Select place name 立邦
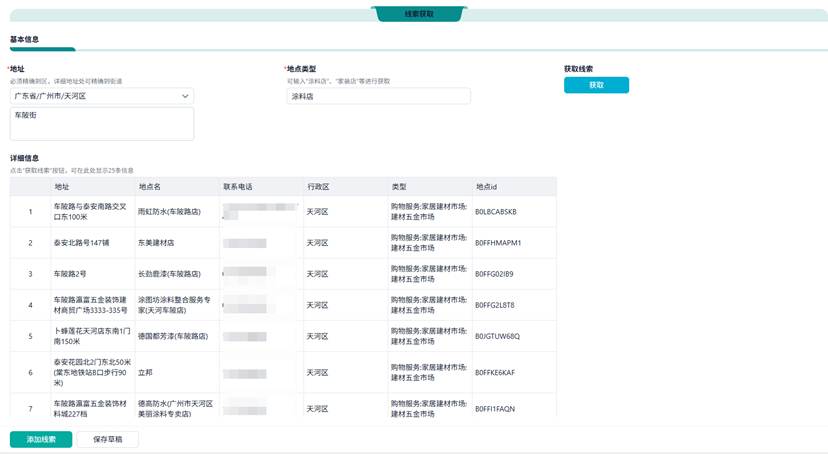Screen dimensions: 828x454 pyautogui.click(x=145, y=373)
